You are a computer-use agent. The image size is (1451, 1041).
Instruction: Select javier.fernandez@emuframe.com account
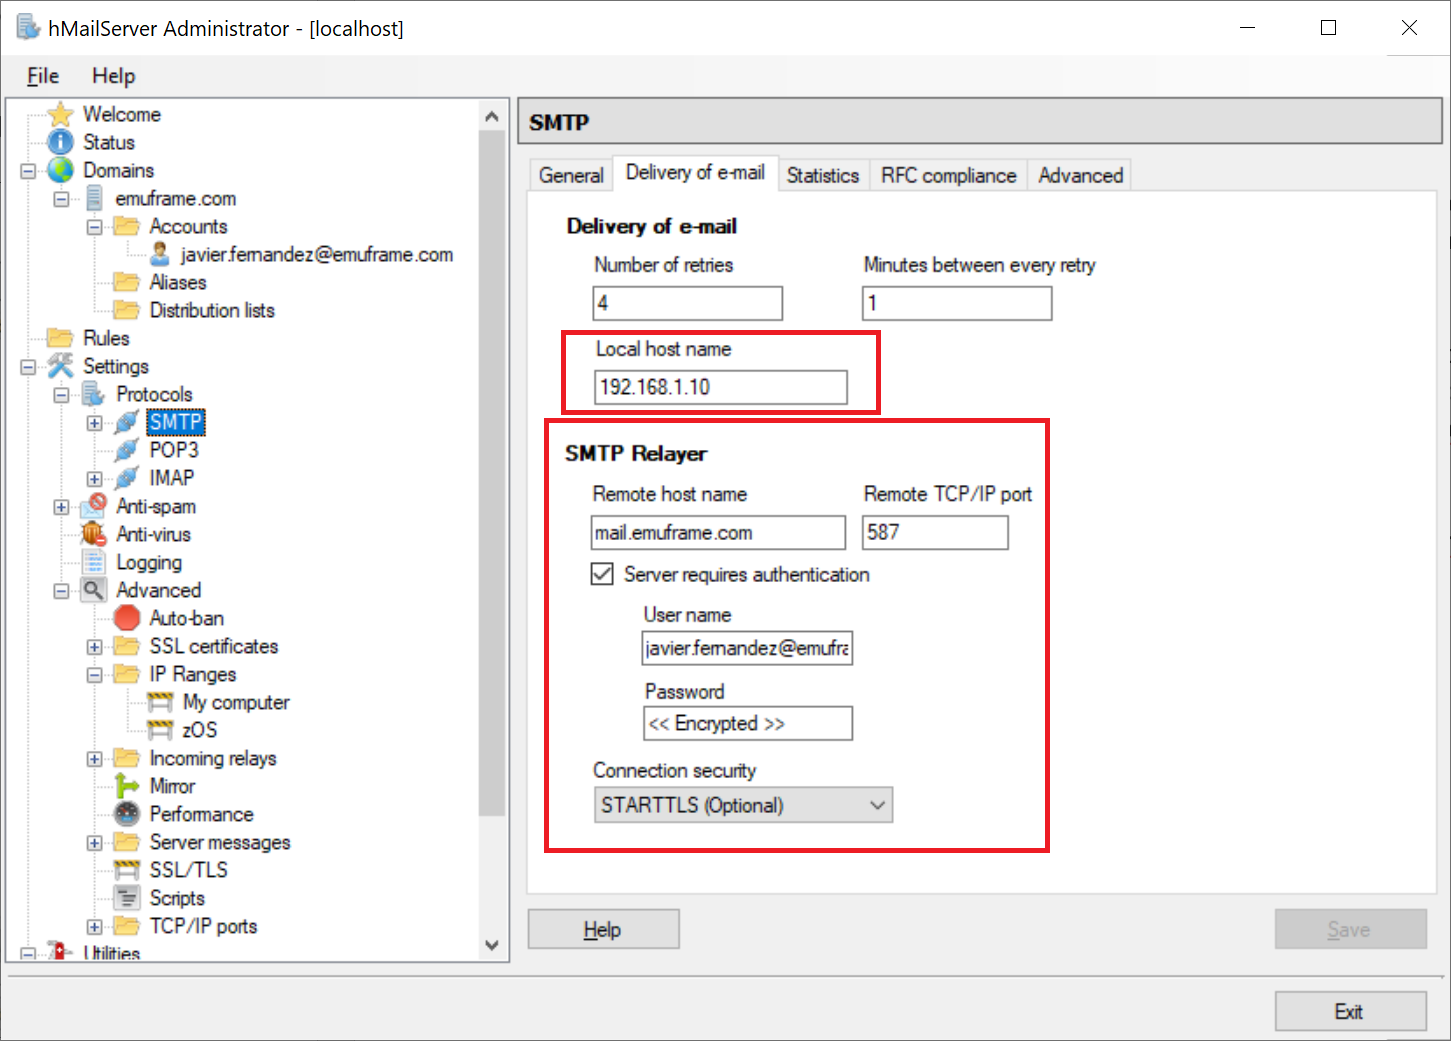317,254
